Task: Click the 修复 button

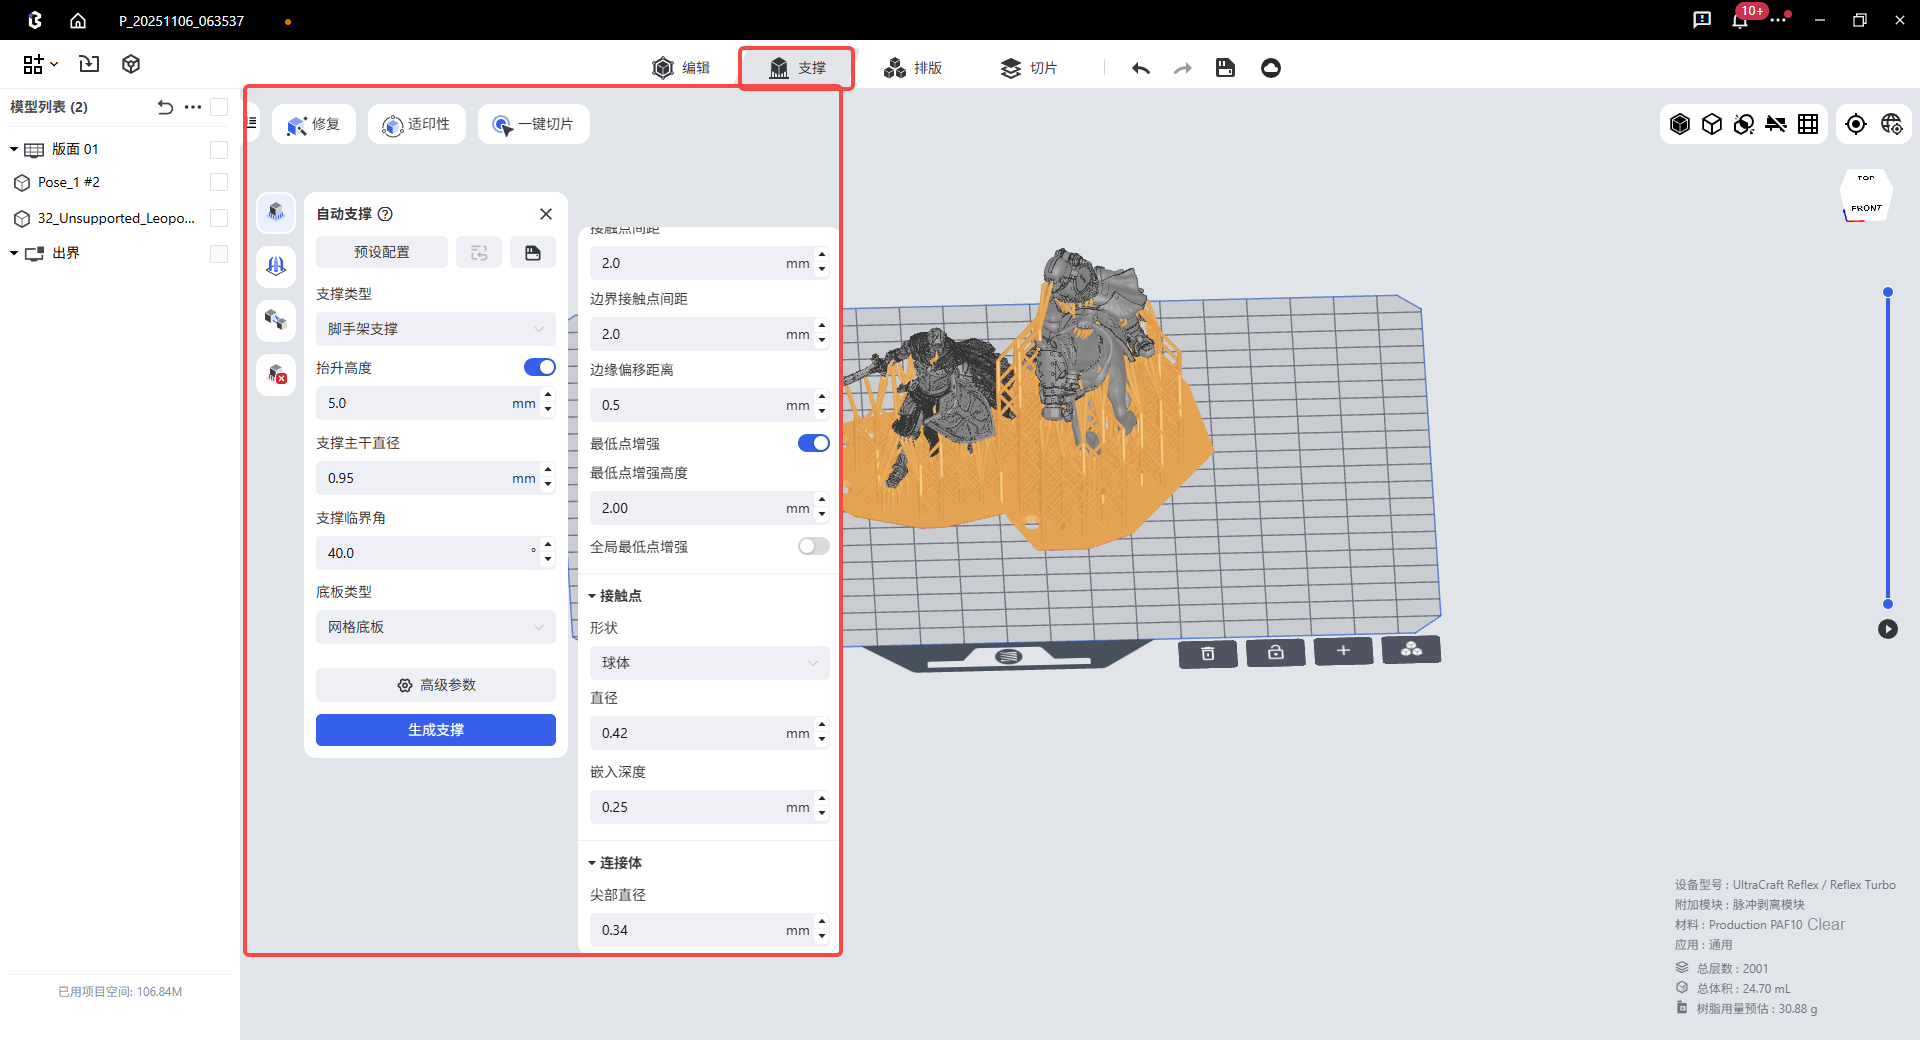Action: (314, 124)
